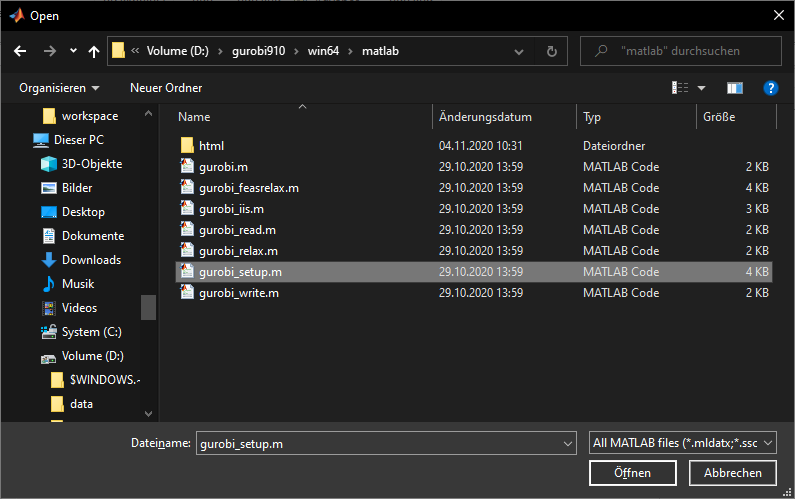
Task: Expand chevron after win64 in breadcrumb
Action: coord(350,51)
